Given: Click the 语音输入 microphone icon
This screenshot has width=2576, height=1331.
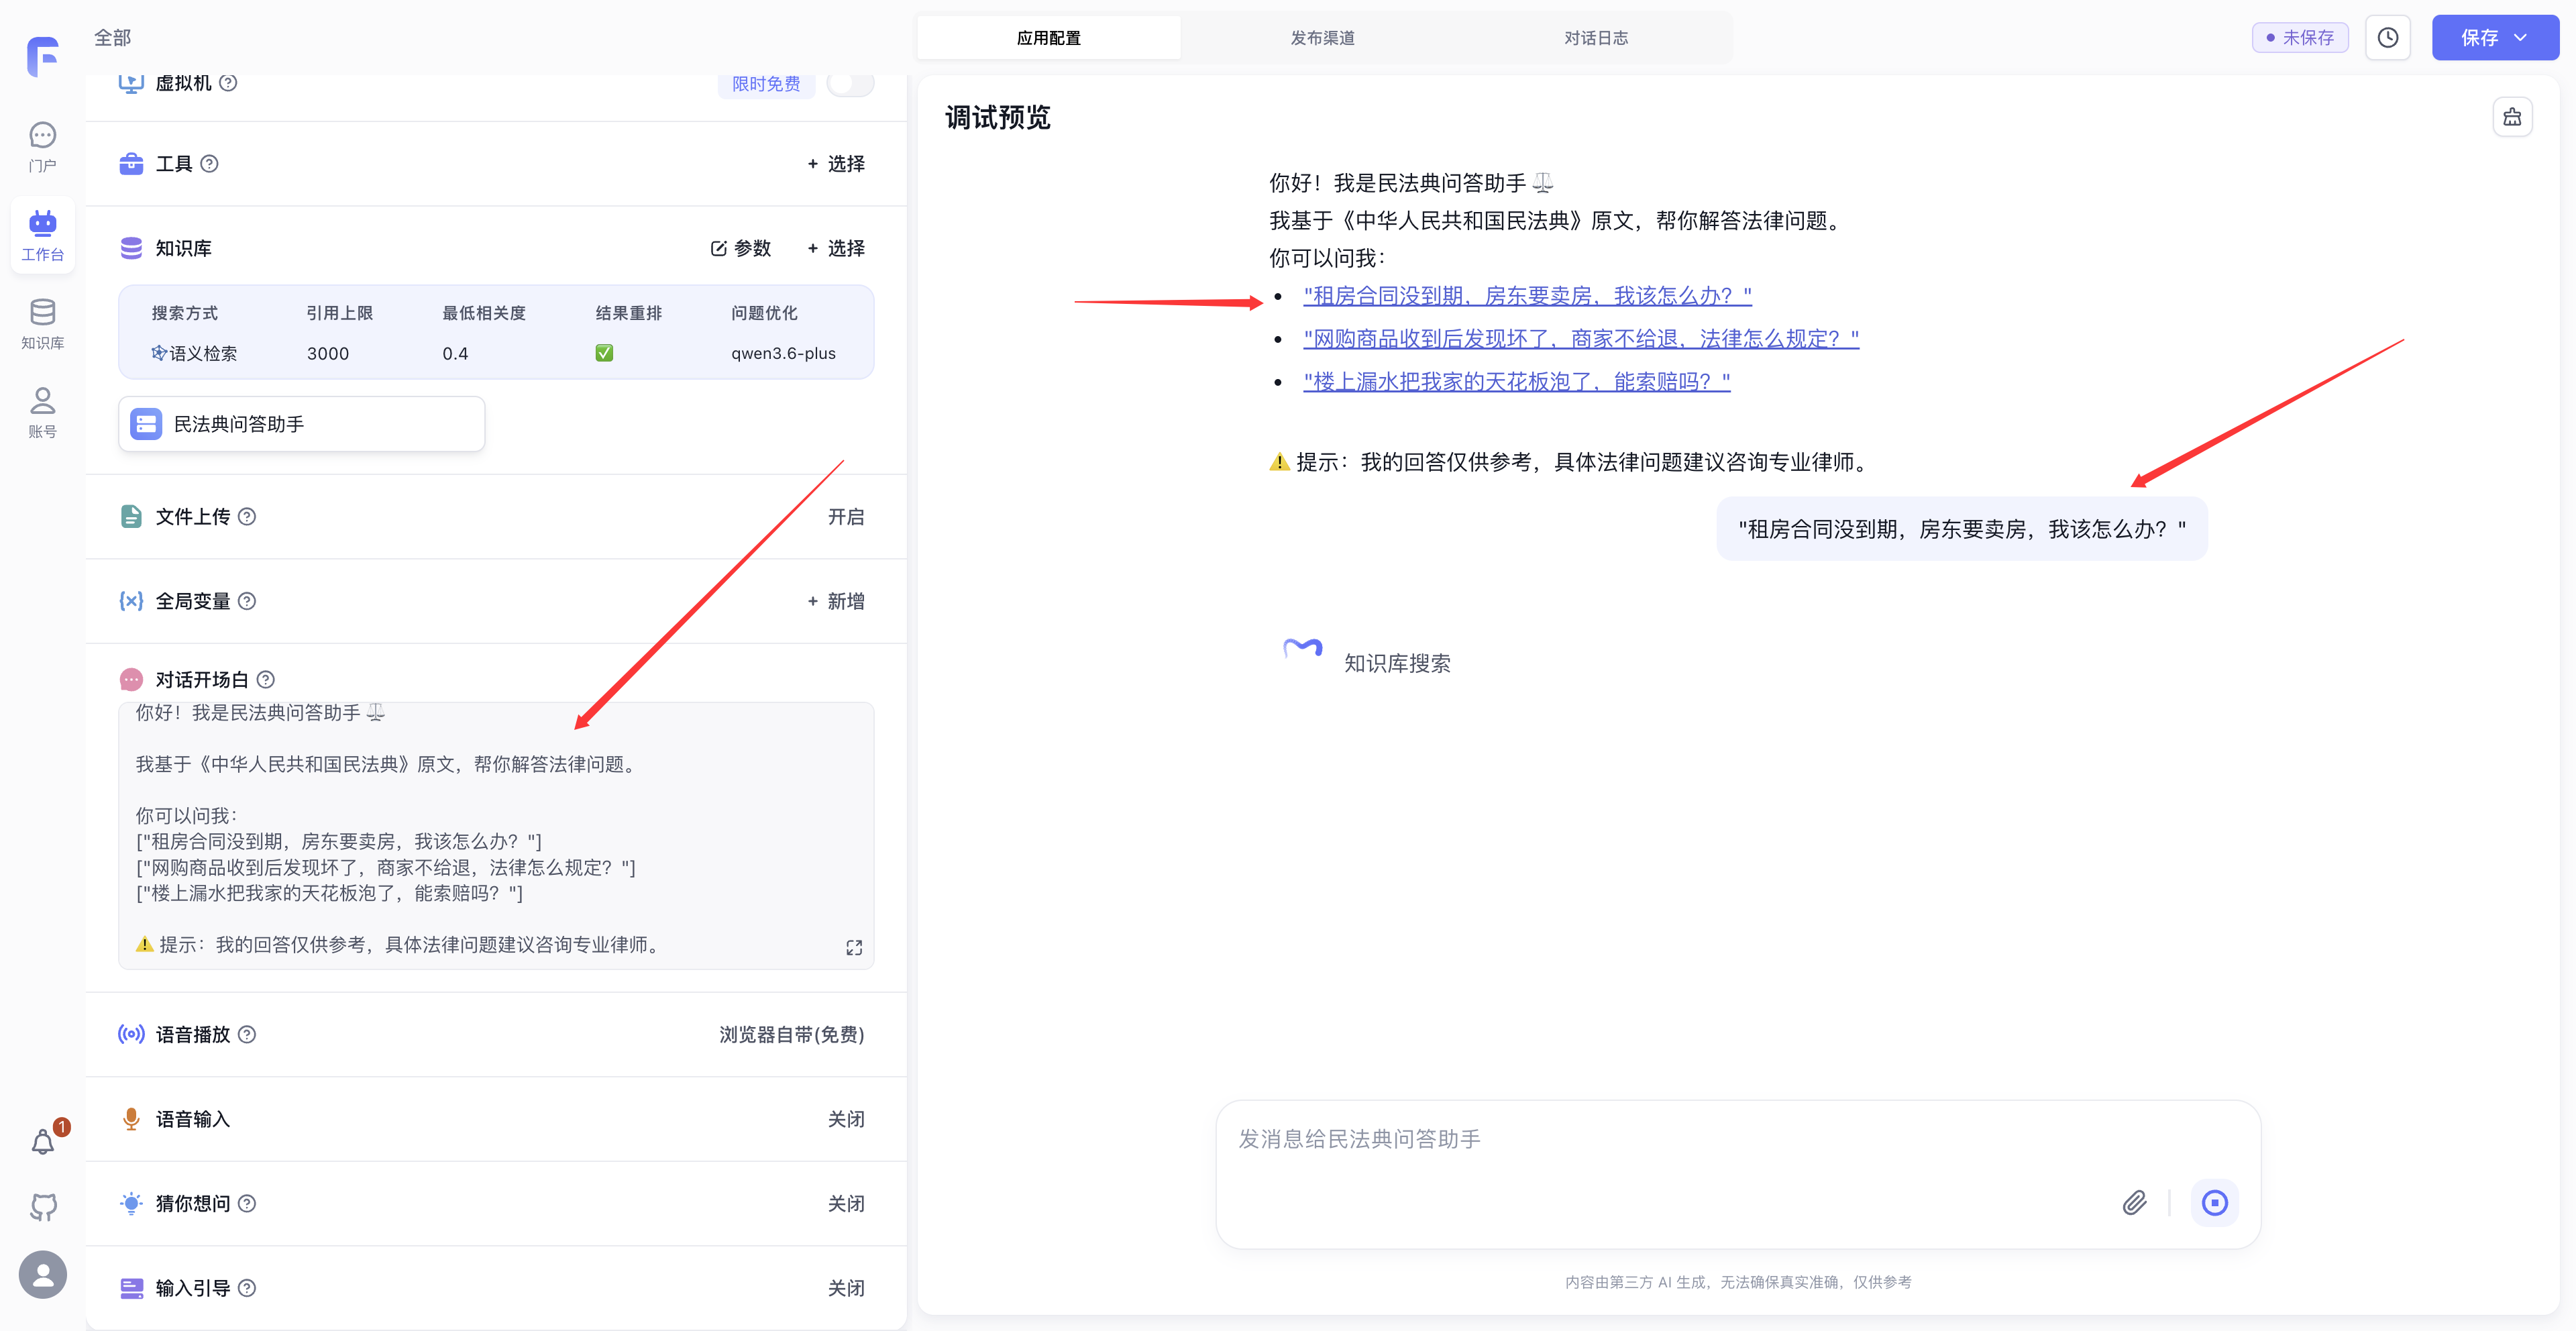Looking at the screenshot, I should pos(131,1119).
